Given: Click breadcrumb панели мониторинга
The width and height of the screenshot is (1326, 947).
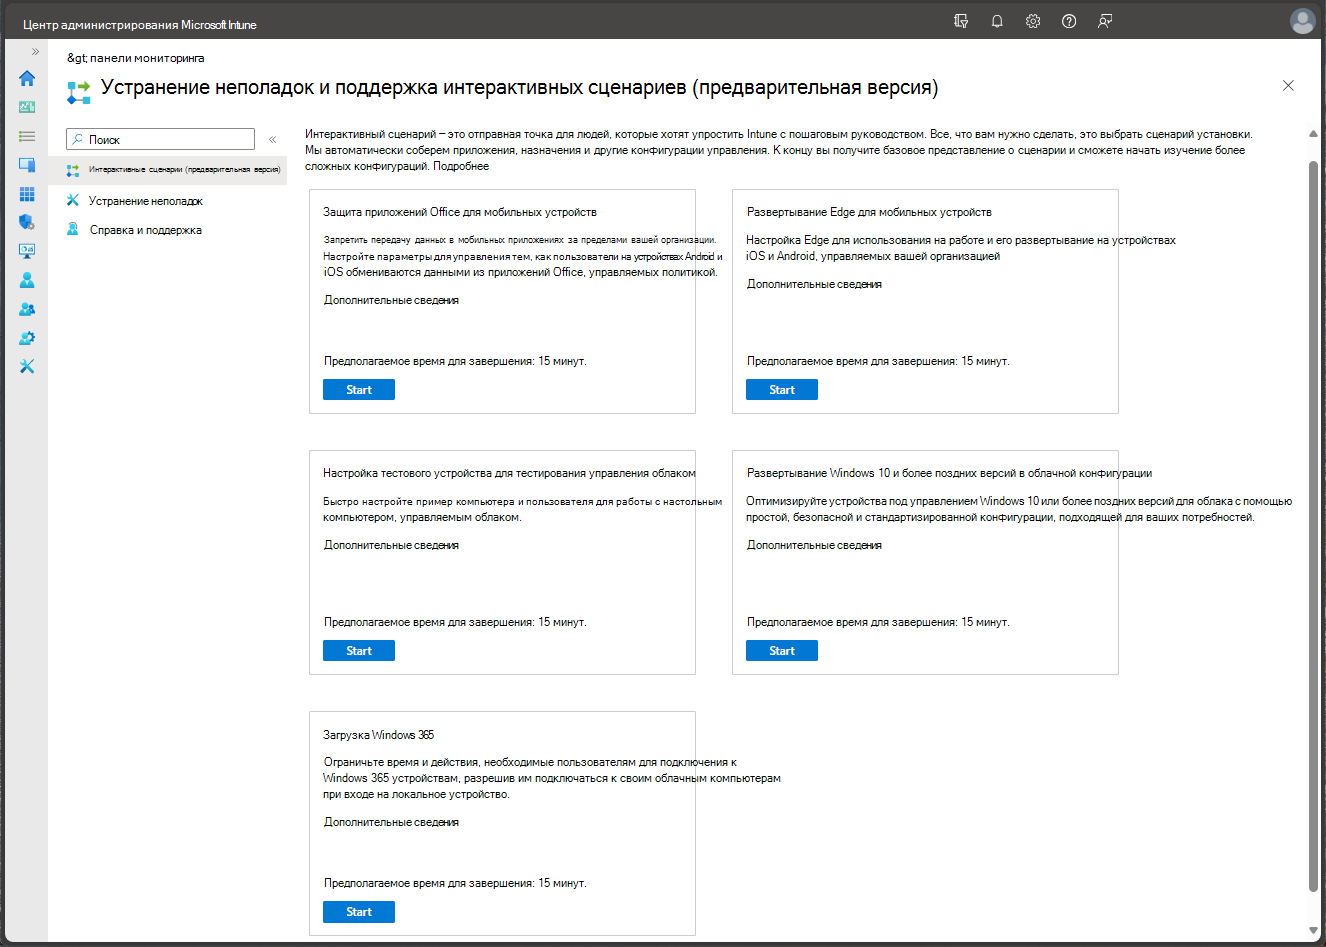Looking at the screenshot, I should tap(147, 58).
